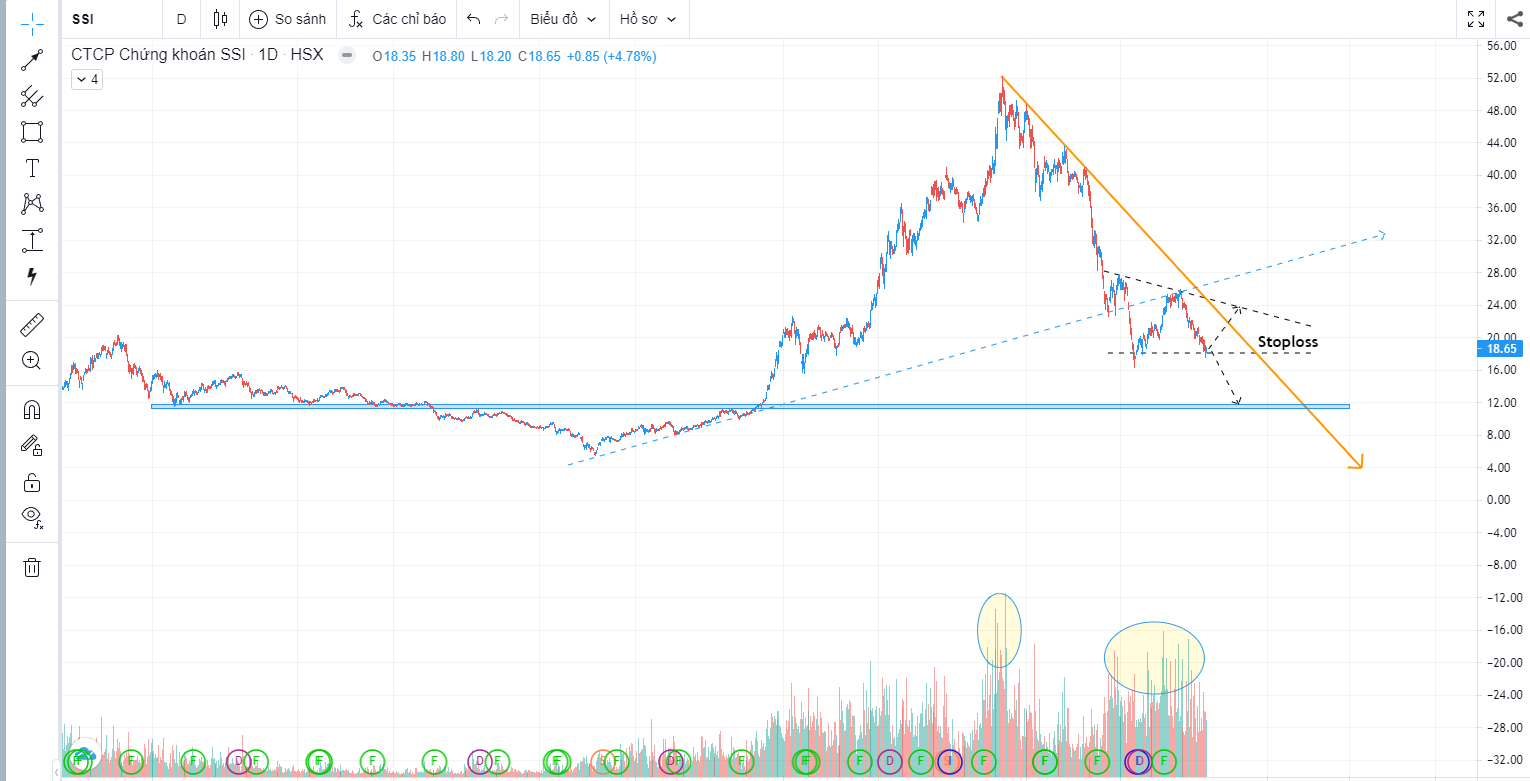Click the -32.00 price axis label
The width and height of the screenshot is (1530, 781).
pos(1503,760)
